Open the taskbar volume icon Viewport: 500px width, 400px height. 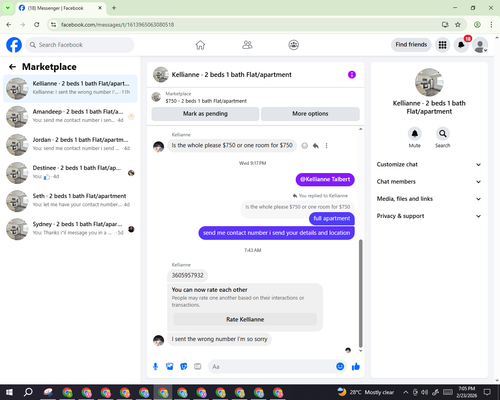point(424,392)
